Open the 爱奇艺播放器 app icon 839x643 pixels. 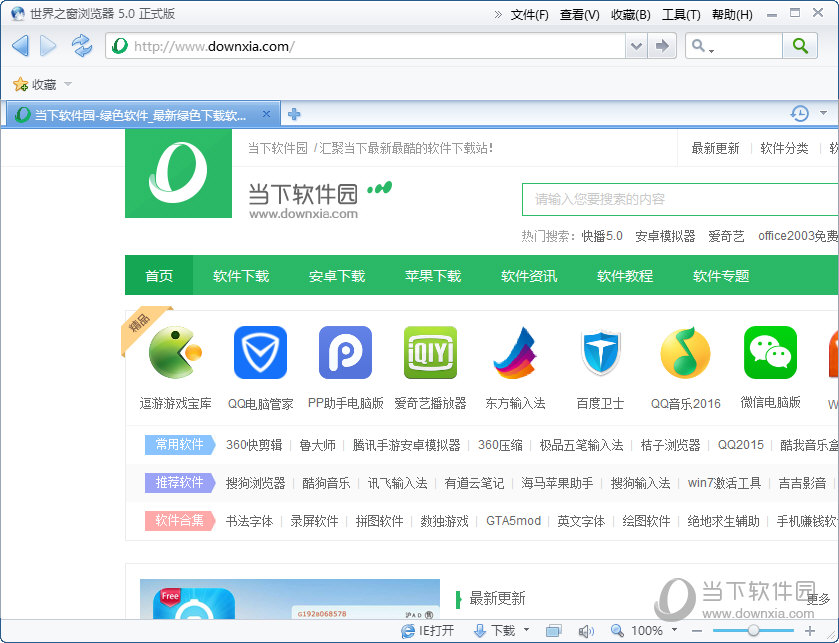pyautogui.click(x=430, y=353)
